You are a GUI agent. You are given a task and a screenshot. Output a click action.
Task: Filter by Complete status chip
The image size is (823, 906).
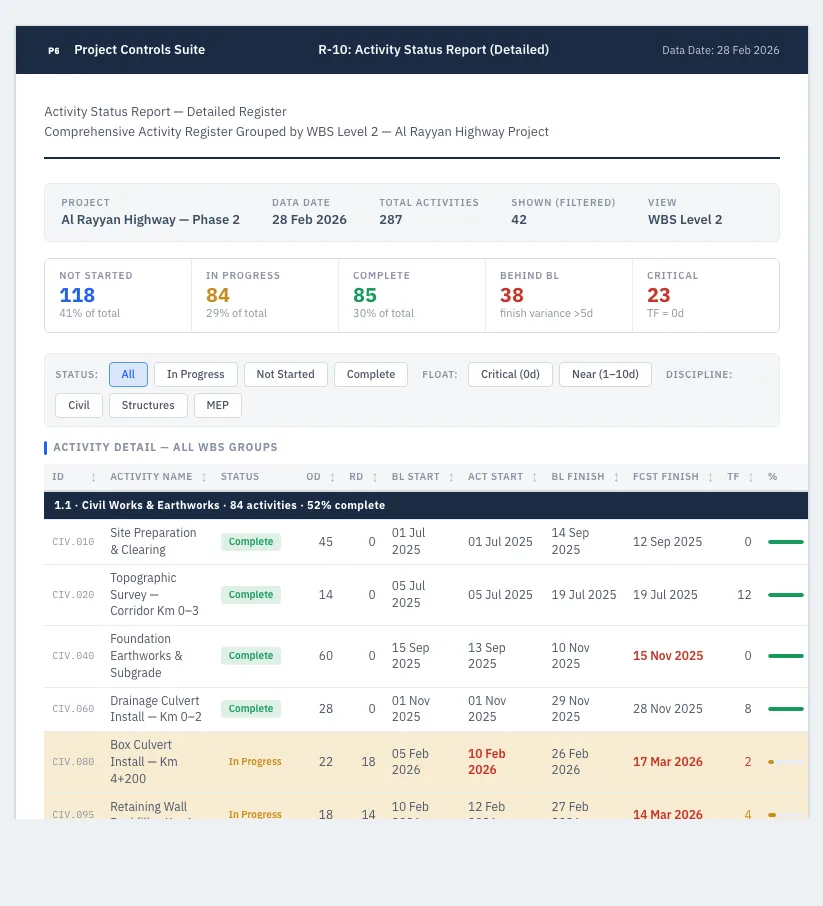pos(371,374)
